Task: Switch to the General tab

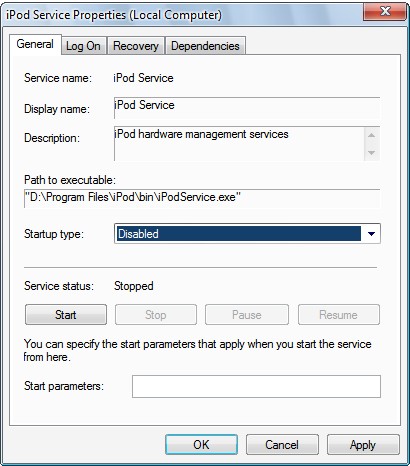Action: click(x=35, y=44)
